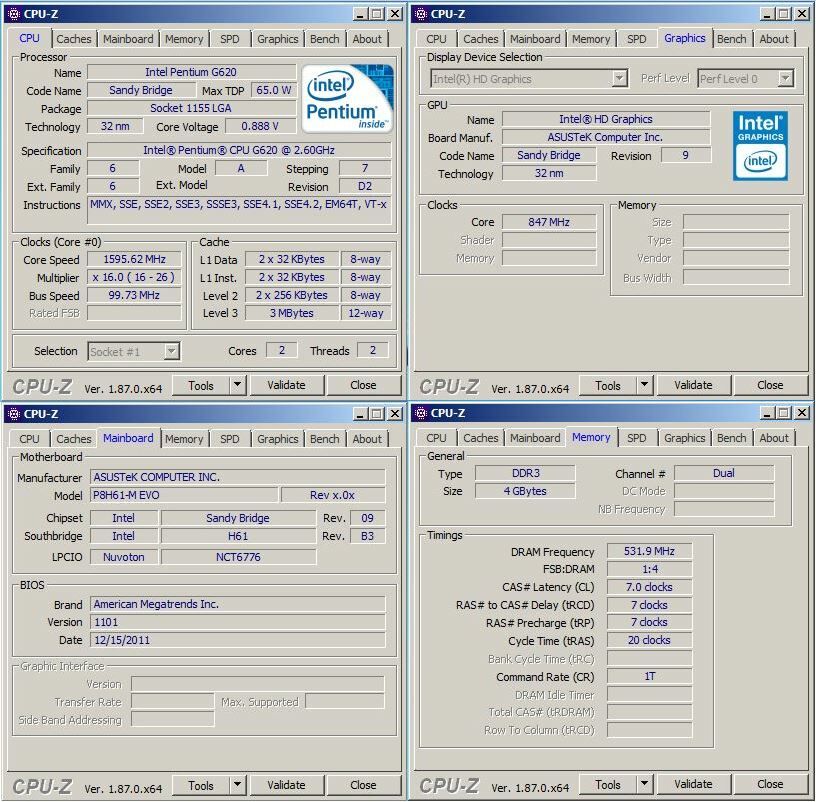Click the Close button in the Graphics window
The height and width of the screenshot is (802, 816).
(x=770, y=385)
